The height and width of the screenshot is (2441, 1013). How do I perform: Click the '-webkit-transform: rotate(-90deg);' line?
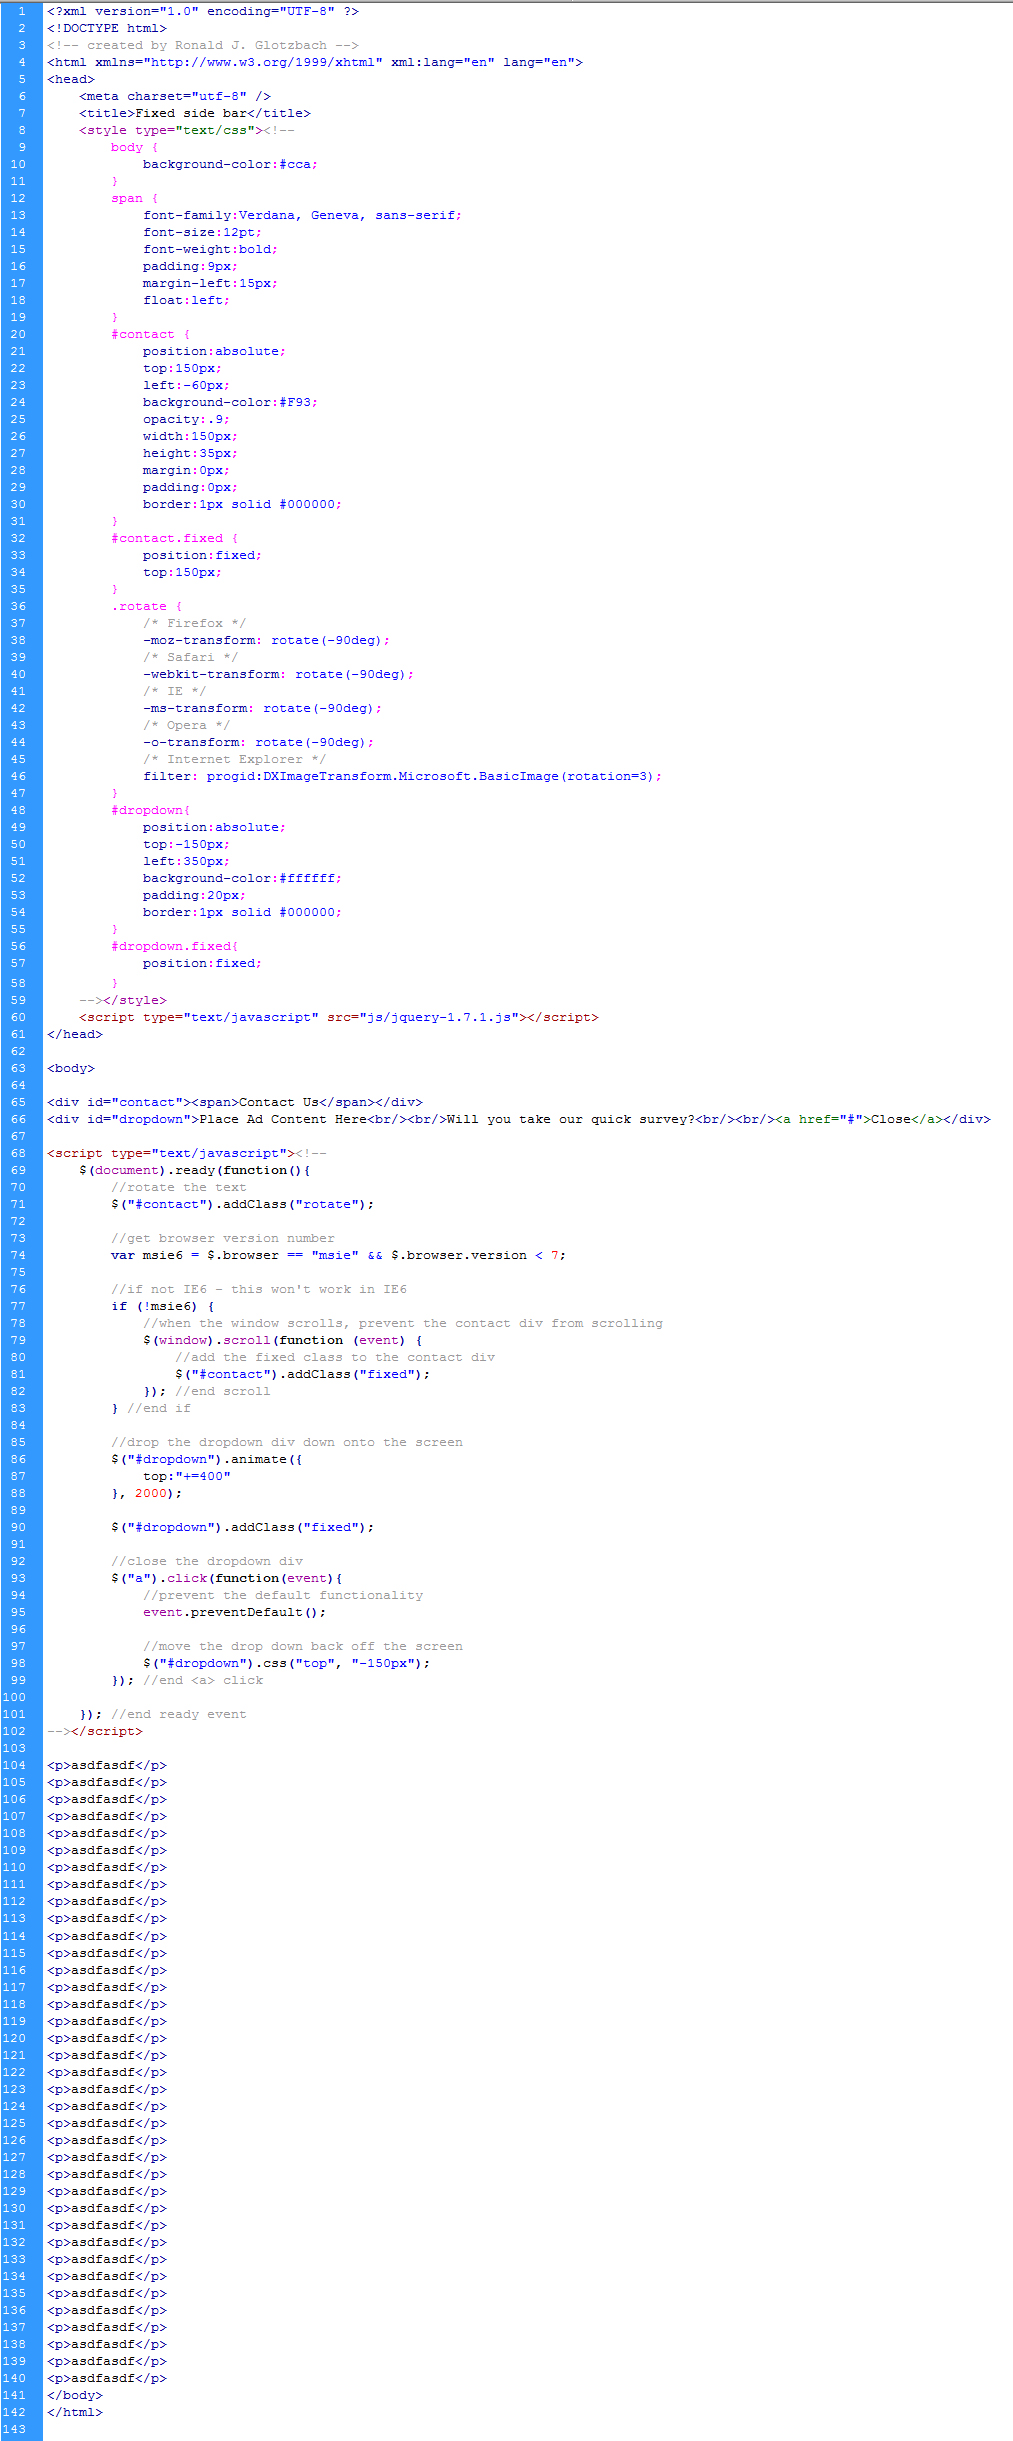coord(278,674)
